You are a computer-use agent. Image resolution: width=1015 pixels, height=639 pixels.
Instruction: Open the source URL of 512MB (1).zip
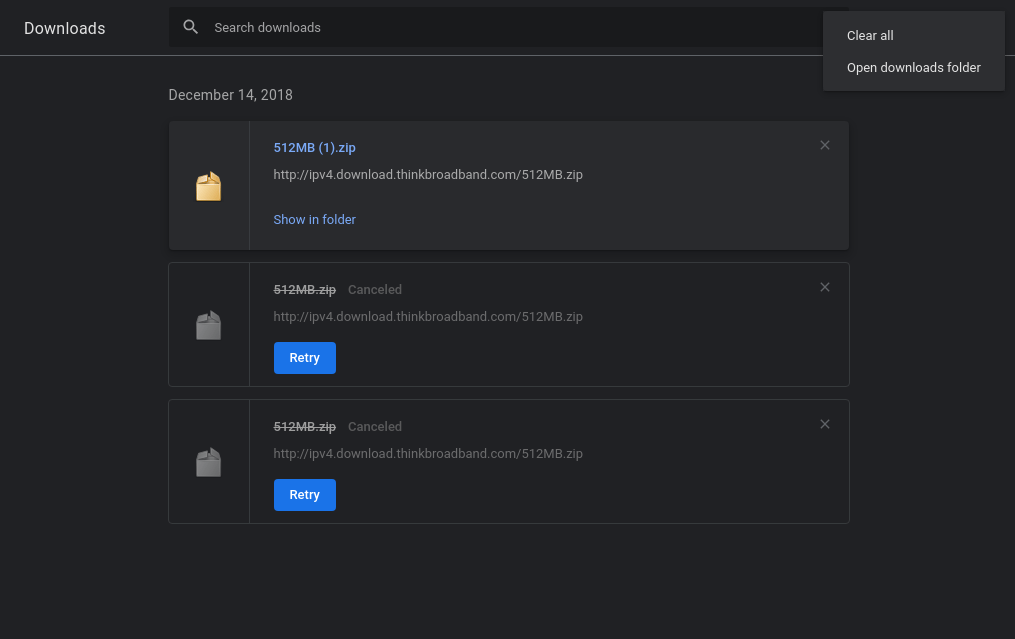[x=428, y=175]
